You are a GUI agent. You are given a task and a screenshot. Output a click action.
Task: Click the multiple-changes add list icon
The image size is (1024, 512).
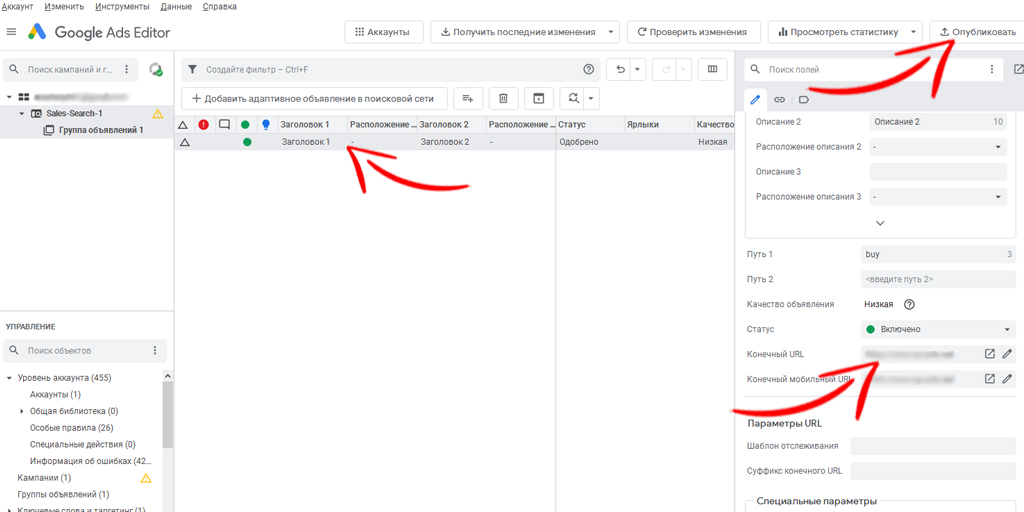click(468, 99)
